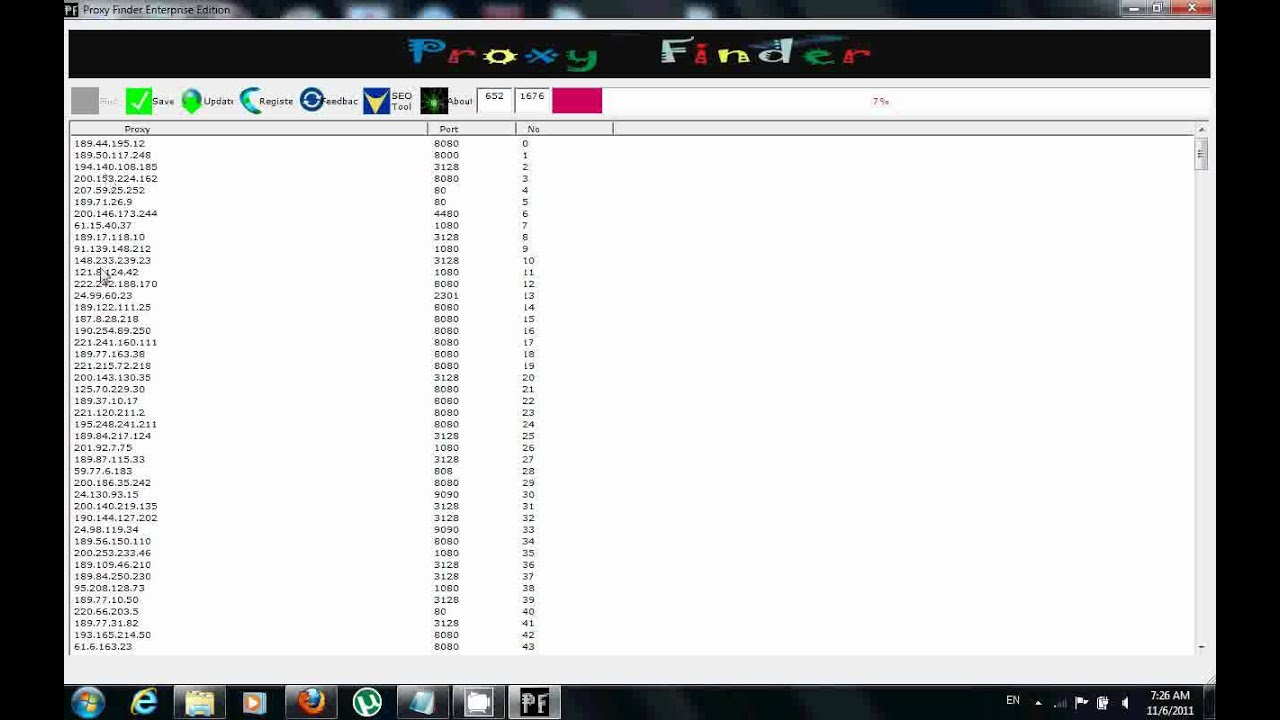Click the scrollbar down arrow of the list

pyautogui.click(x=1201, y=647)
